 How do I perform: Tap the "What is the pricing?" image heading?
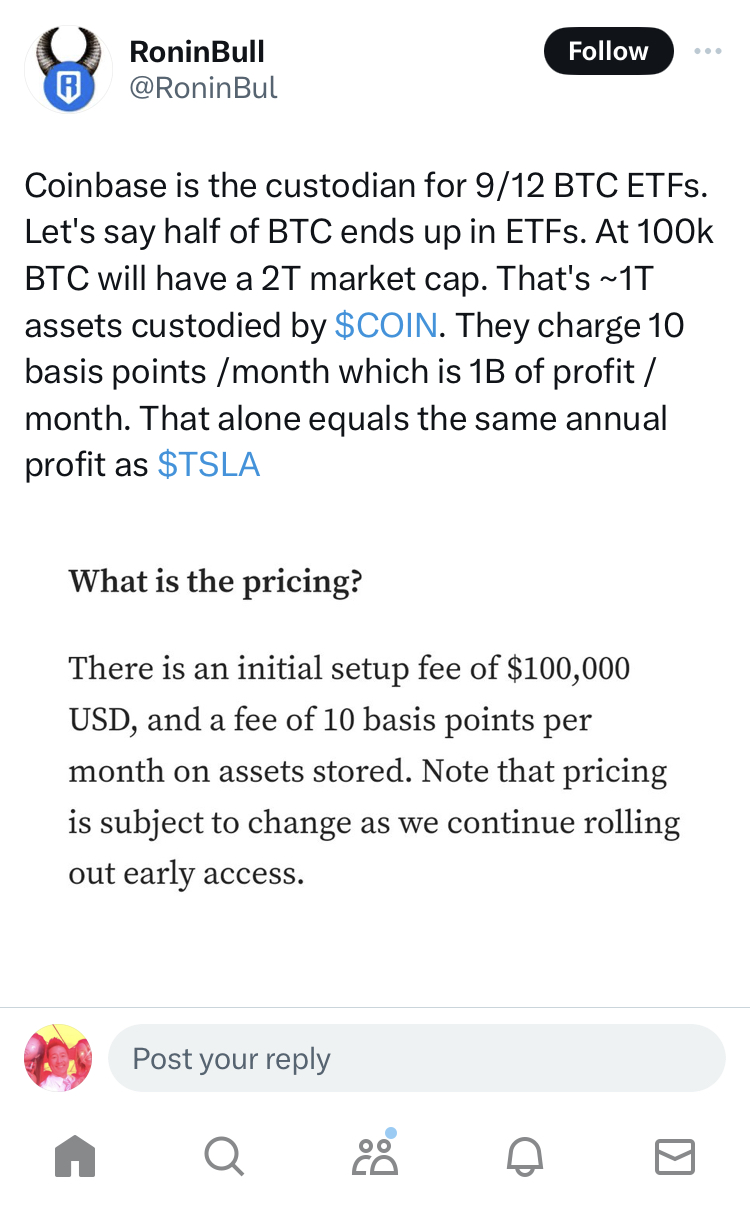pyautogui.click(x=215, y=581)
